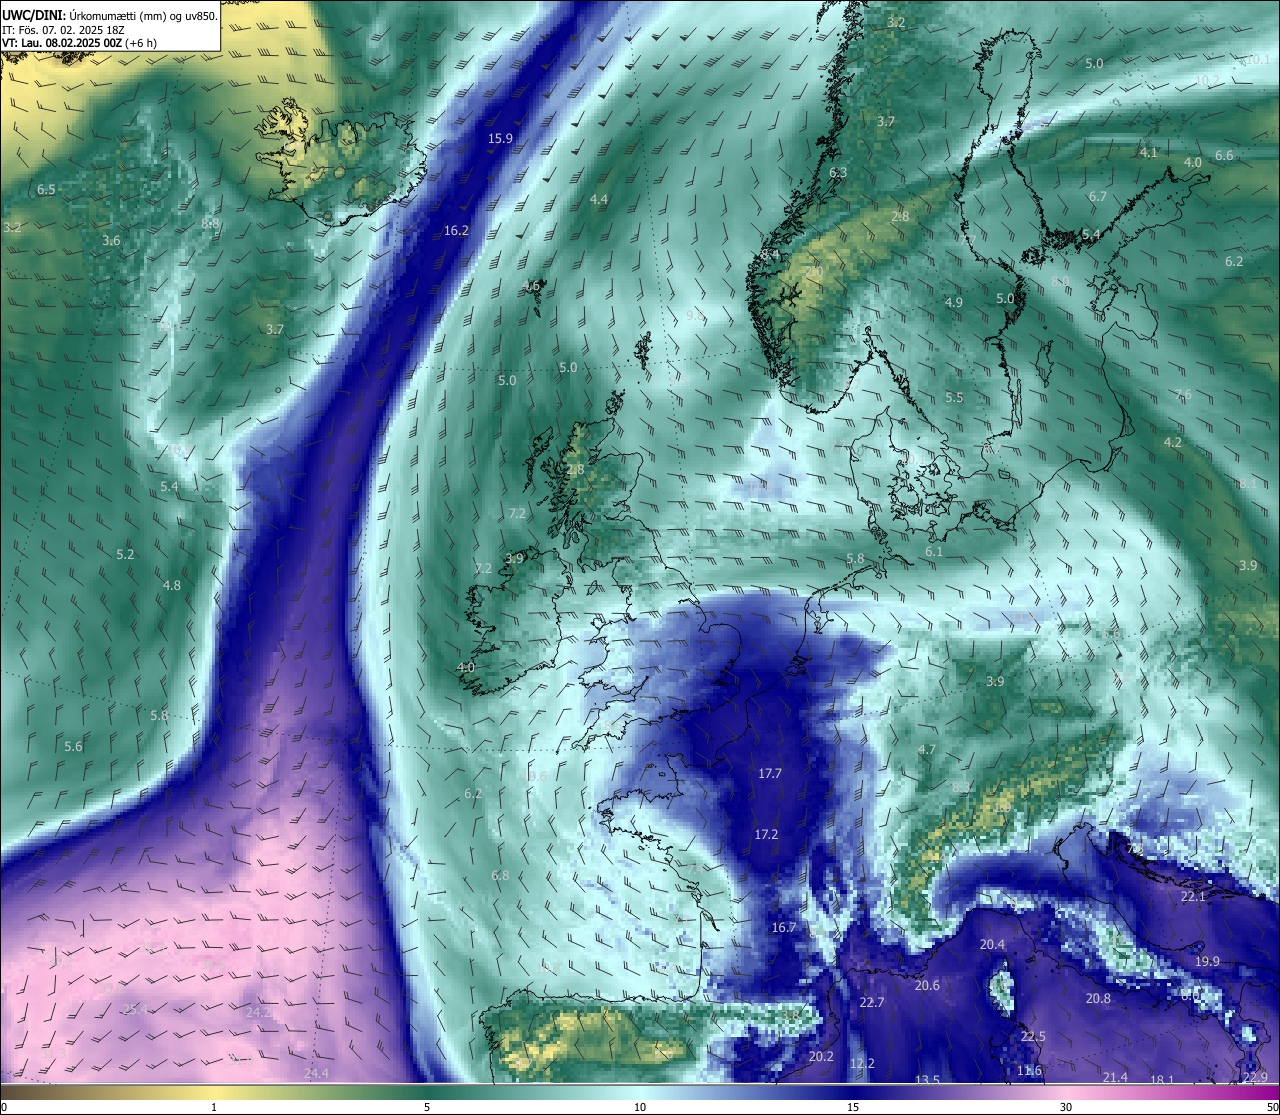Click the 4.8 value label

coord(172,586)
